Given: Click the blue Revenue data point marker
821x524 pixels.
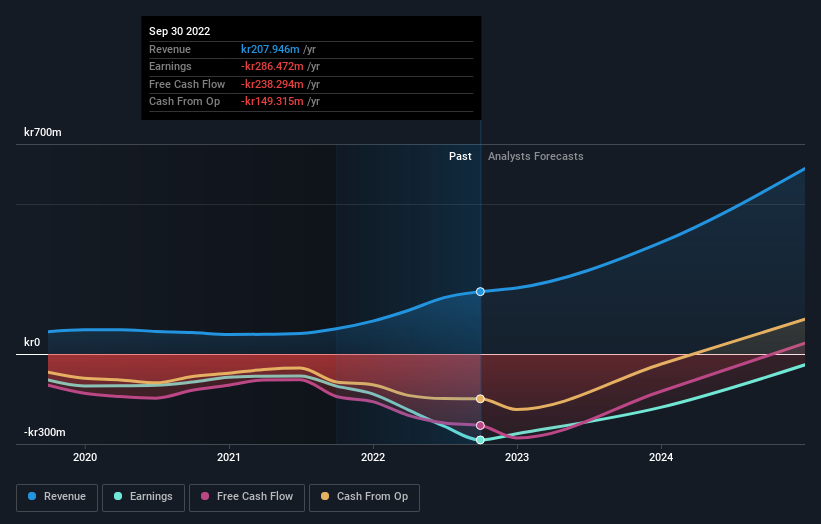Looking at the screenshot, I should [x=480, y=292].
